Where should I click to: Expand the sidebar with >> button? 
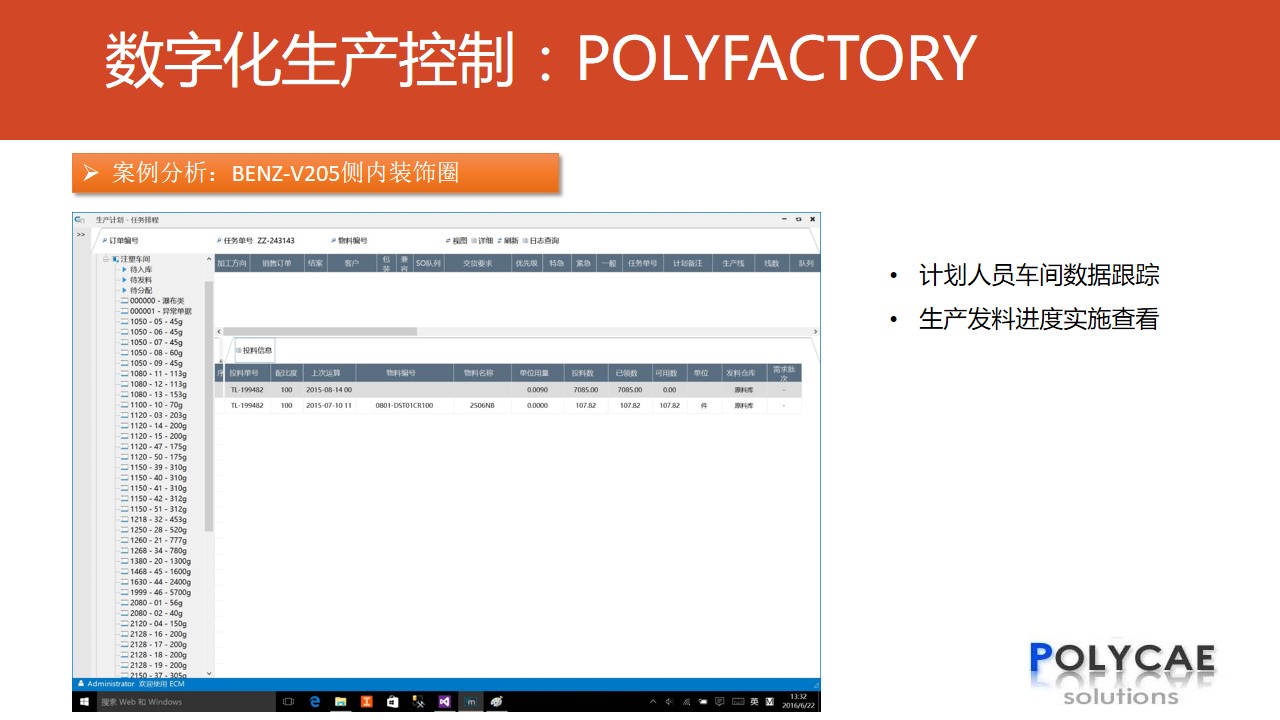tap(80, 235)
